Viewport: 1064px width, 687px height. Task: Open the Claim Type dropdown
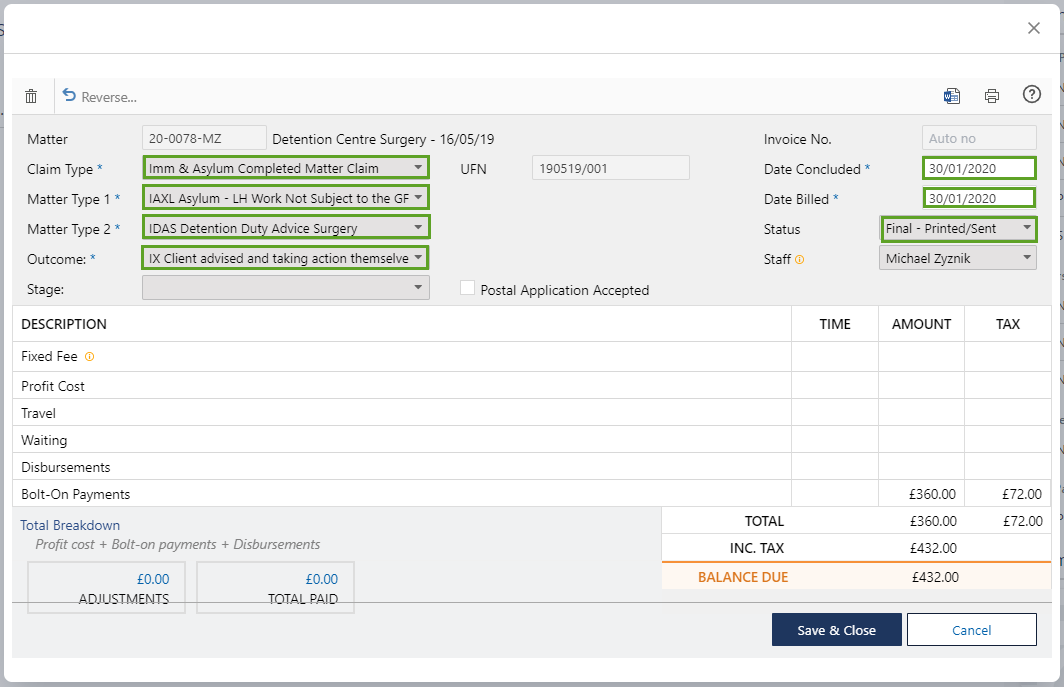click(286, 169)
